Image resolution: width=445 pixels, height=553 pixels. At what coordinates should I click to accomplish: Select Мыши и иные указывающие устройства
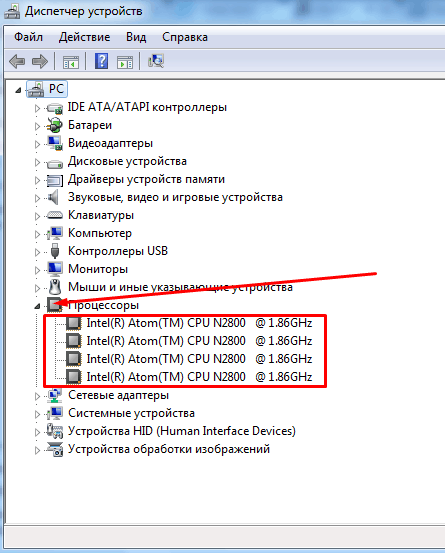[x=180, y=287]
